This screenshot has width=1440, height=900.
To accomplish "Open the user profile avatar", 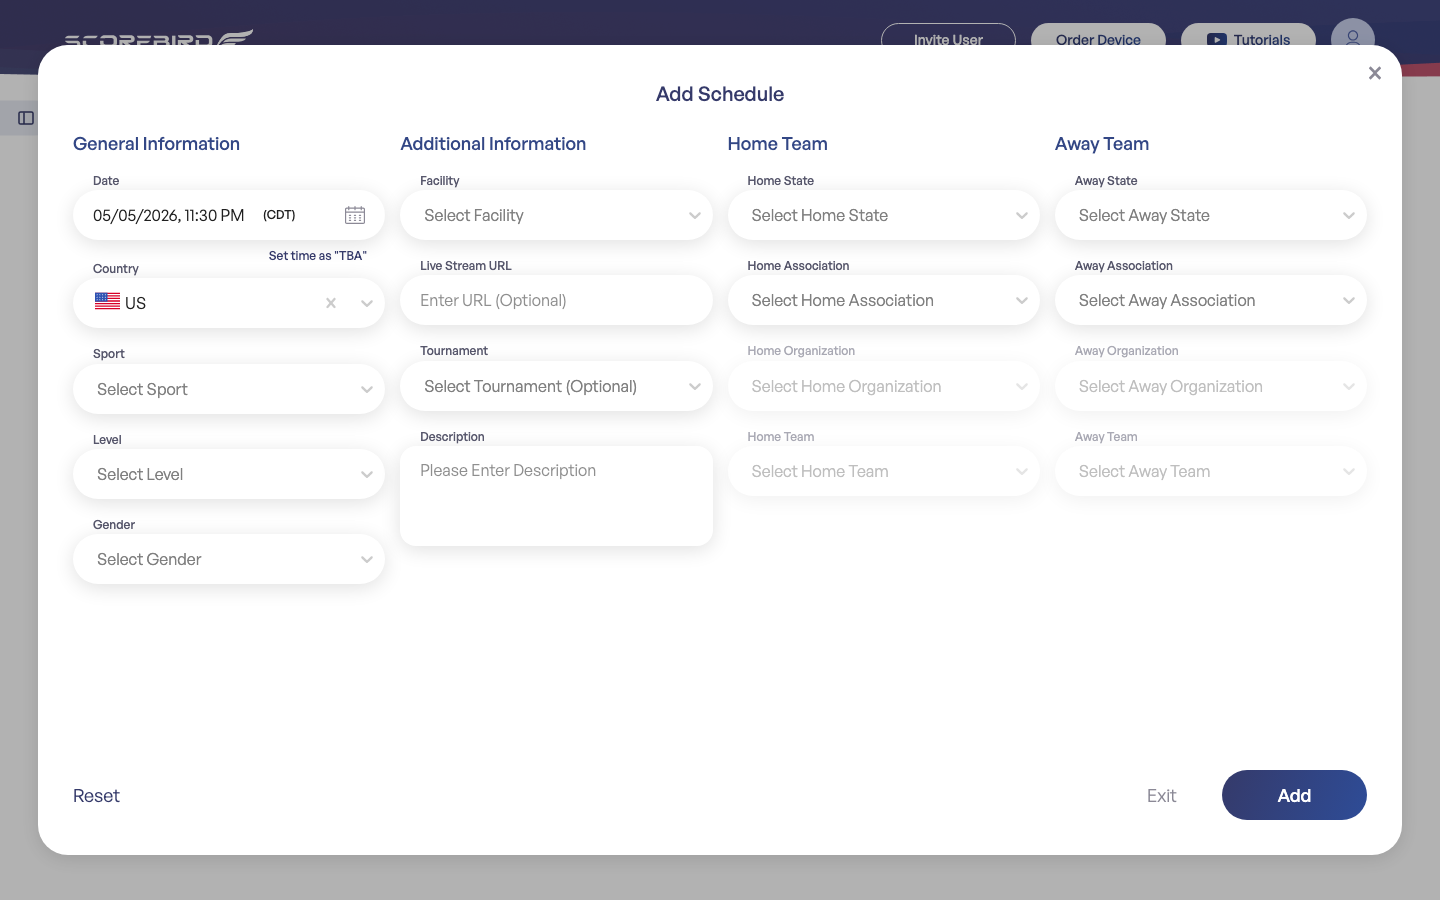I will coord(1352,33).
